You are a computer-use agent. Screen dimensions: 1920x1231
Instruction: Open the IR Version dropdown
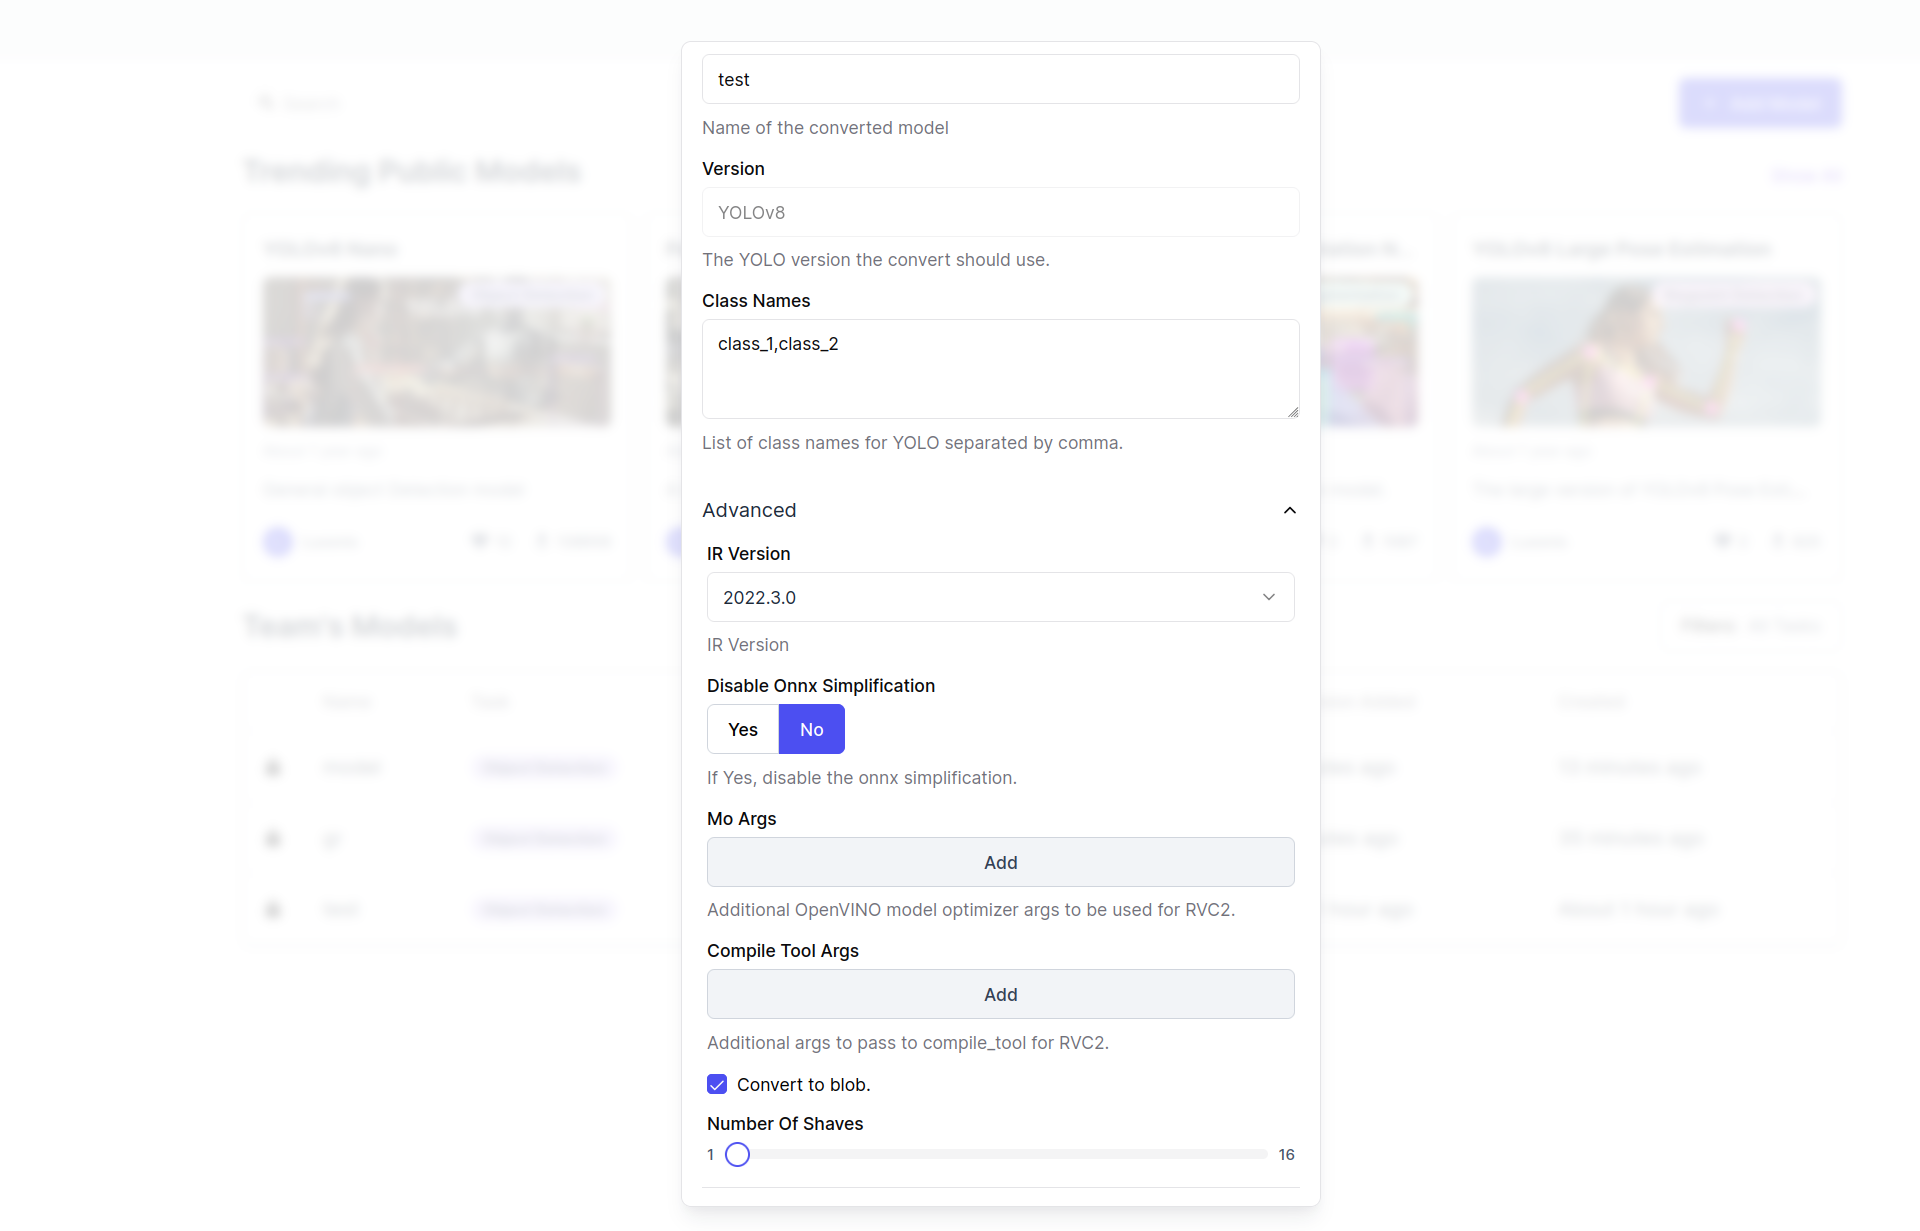[999, 597]
